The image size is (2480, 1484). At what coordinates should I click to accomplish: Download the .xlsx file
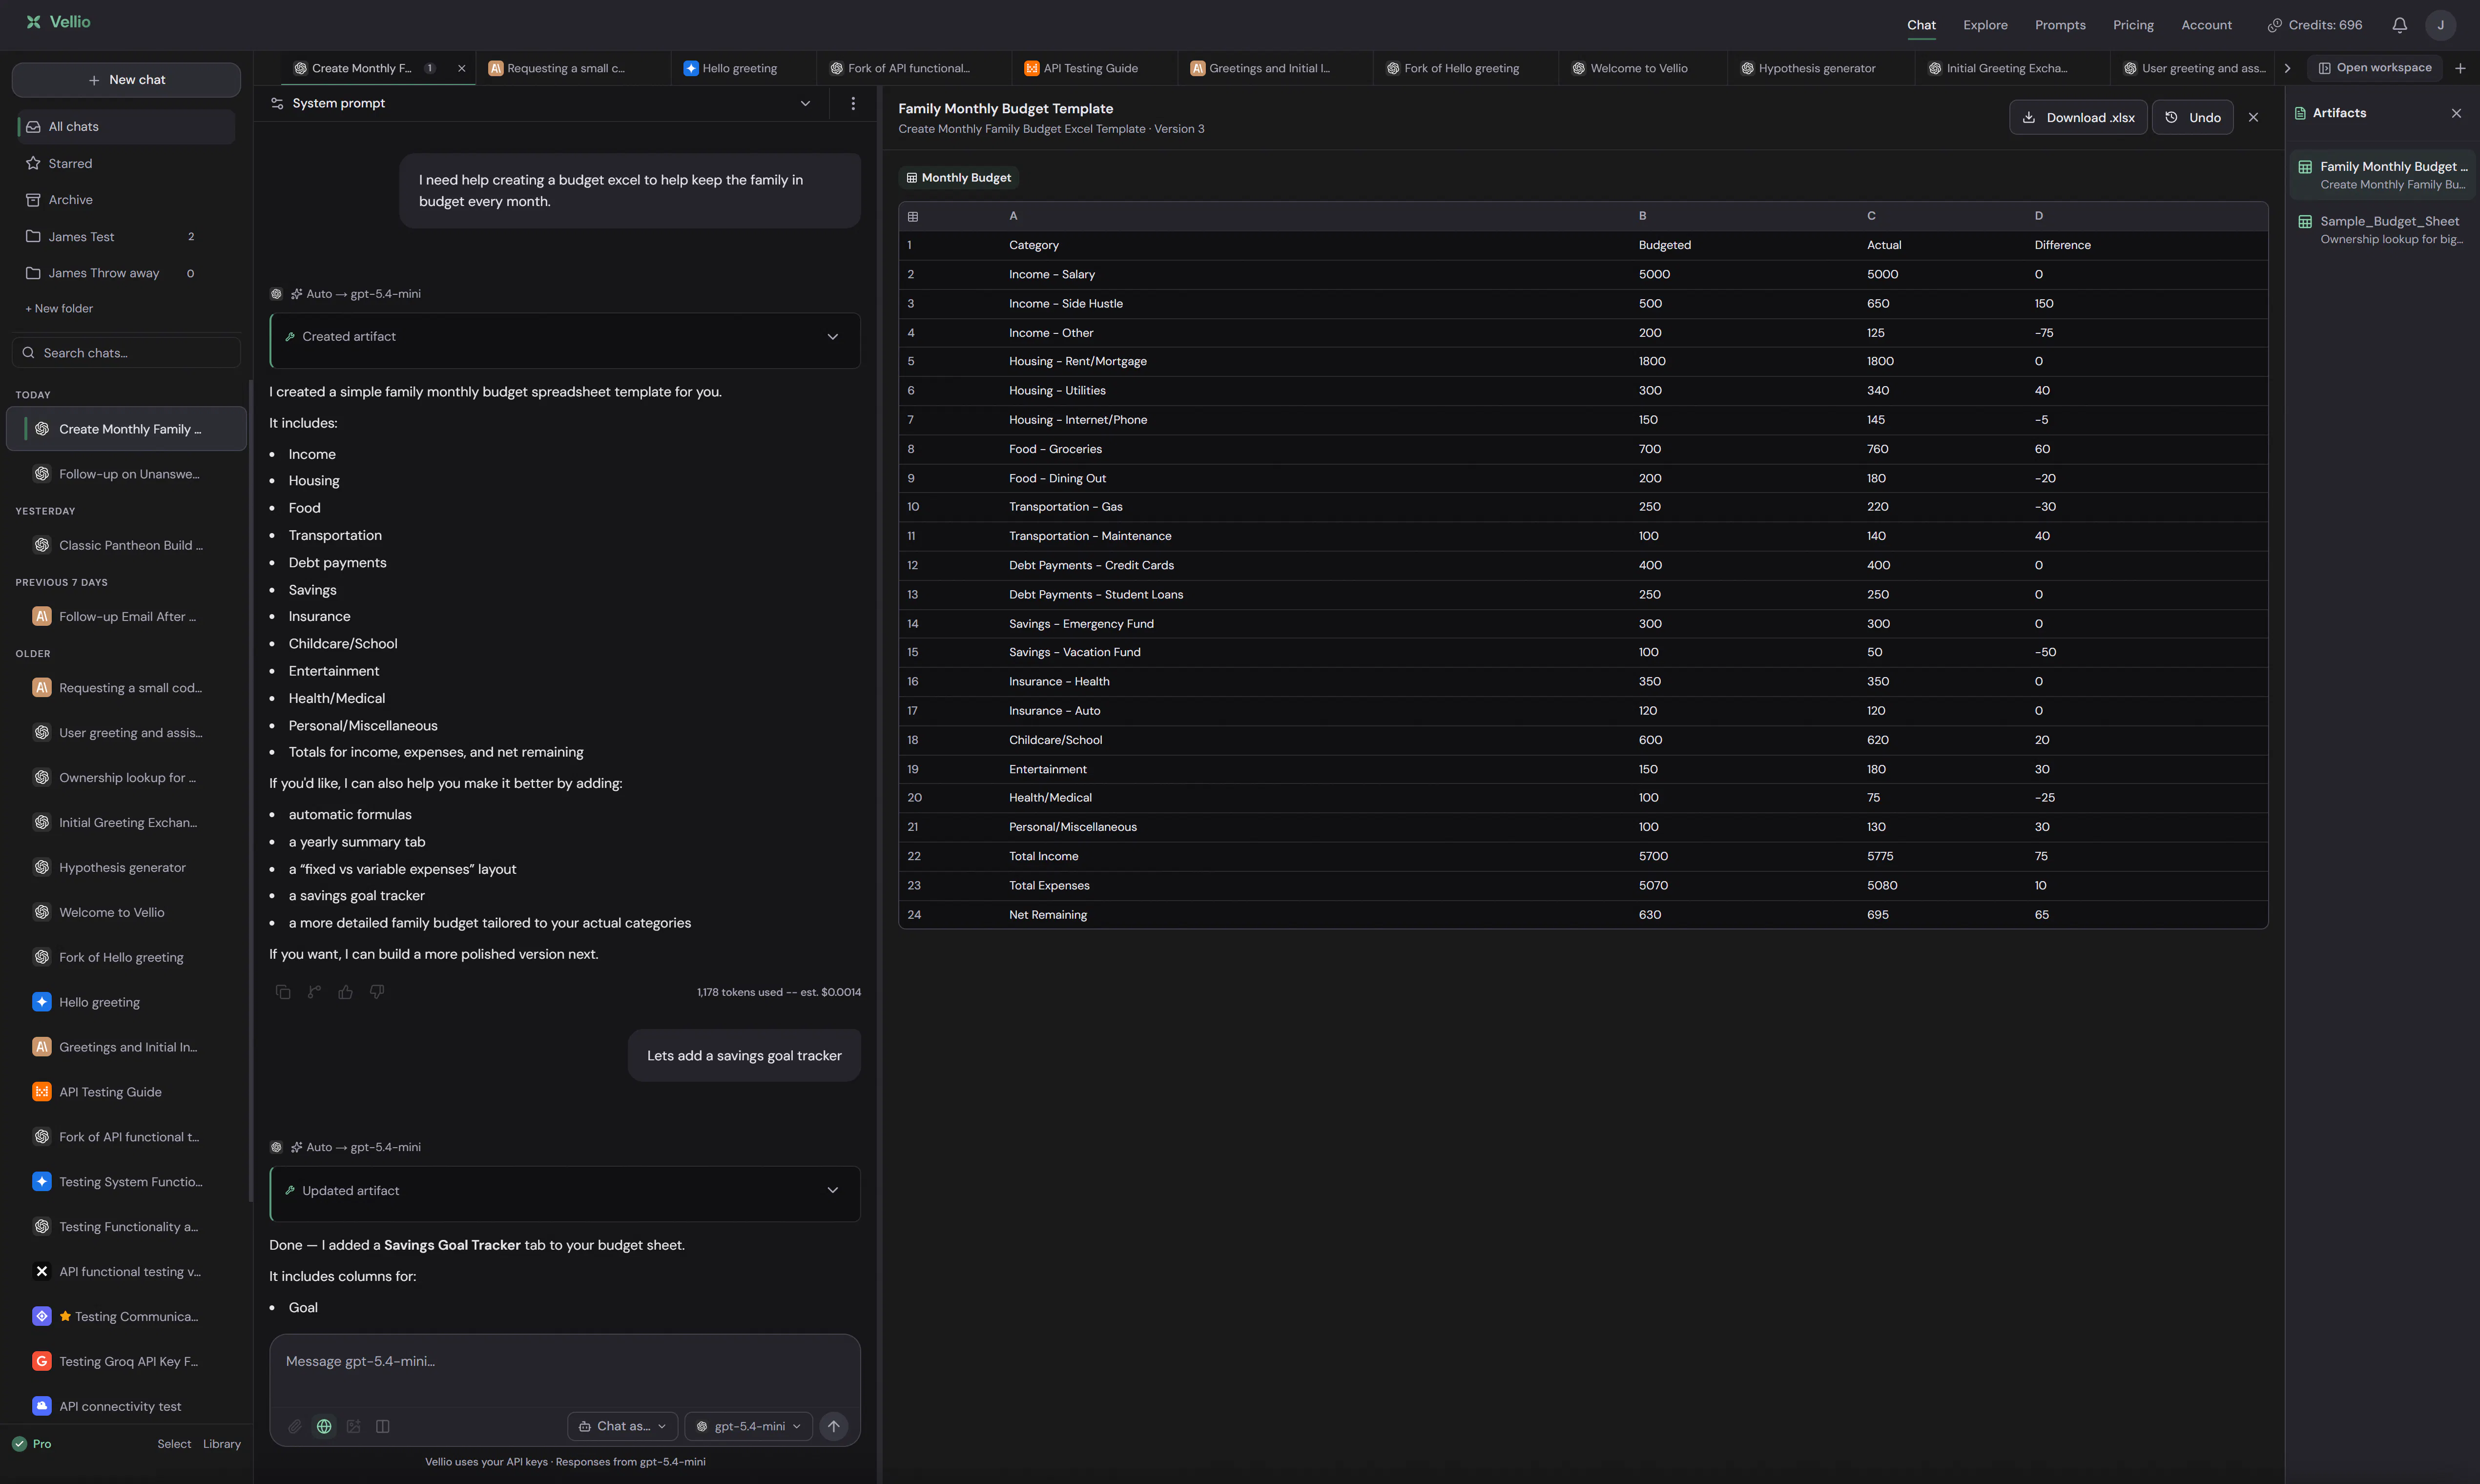[2078, 117]
